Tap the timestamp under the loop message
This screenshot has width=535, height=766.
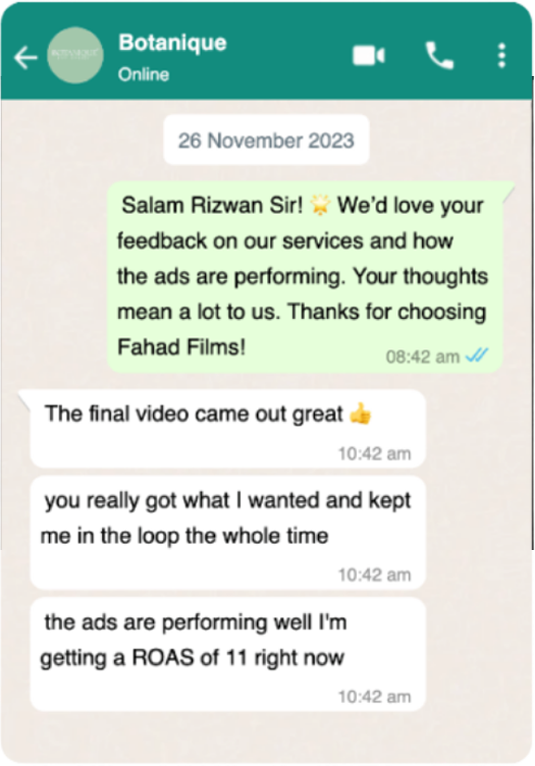click(375, 575)
